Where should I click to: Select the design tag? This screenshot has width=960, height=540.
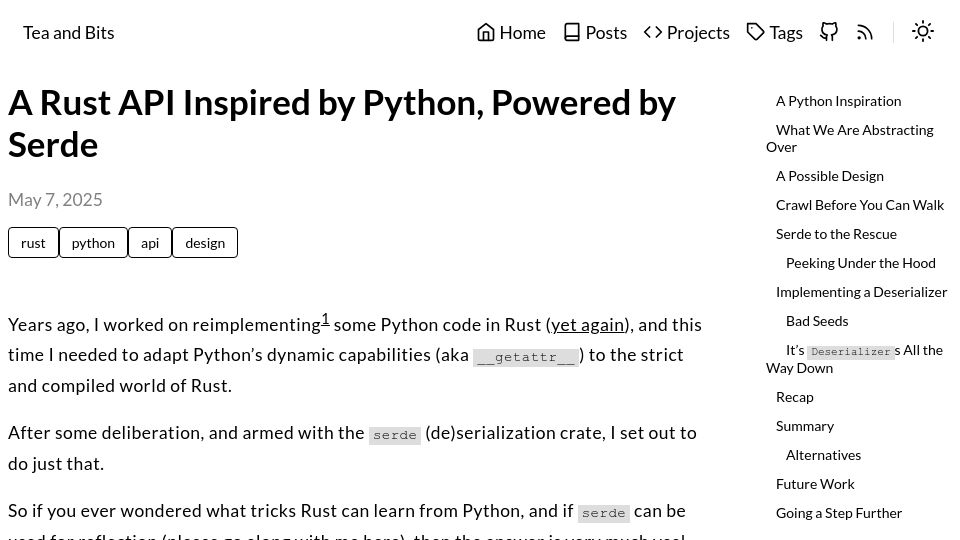[x=205, y=243]
